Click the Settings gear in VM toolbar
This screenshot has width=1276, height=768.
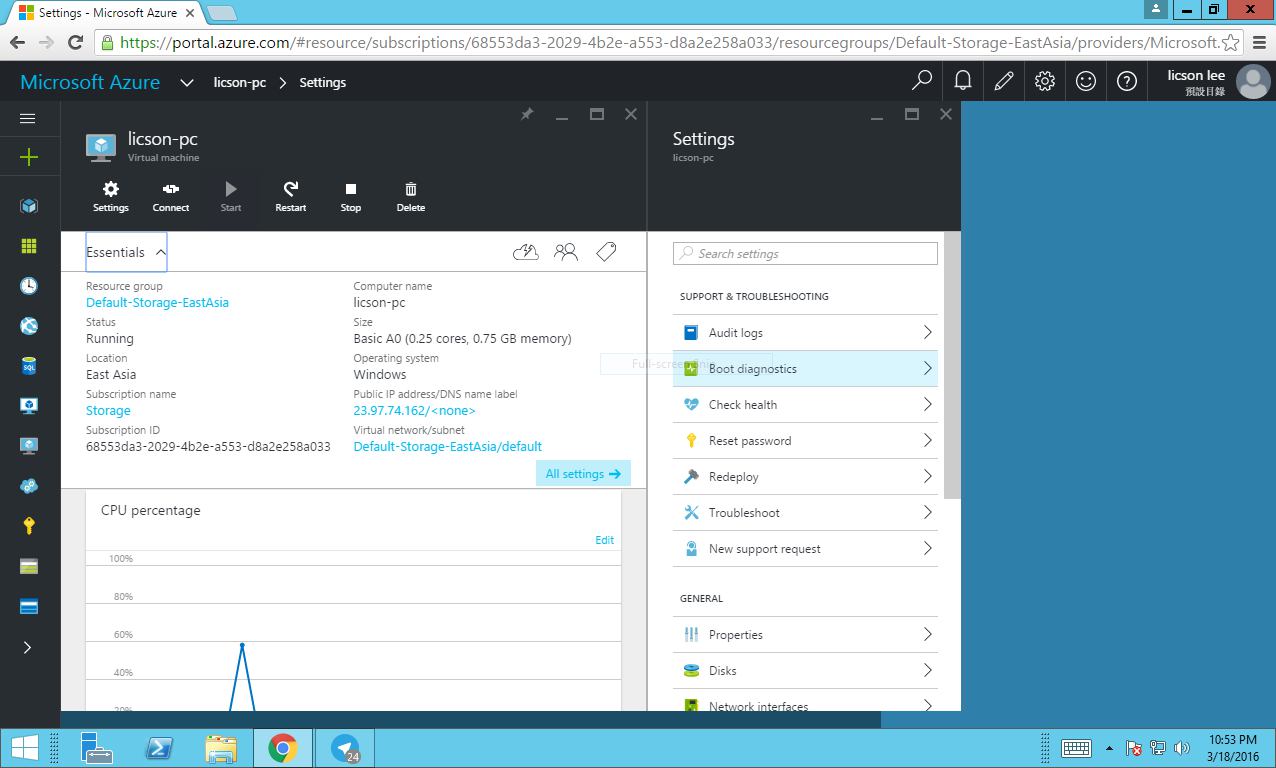111,196
